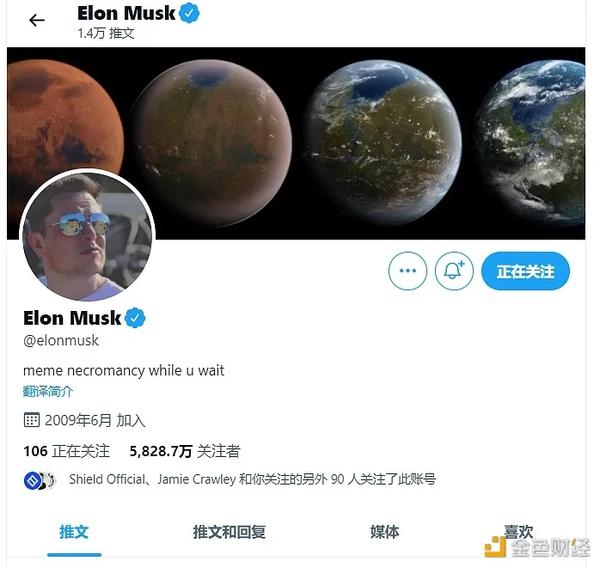600x567 pixels.
Task: Click the verified badge next to profile name
Action: (135, 318)
